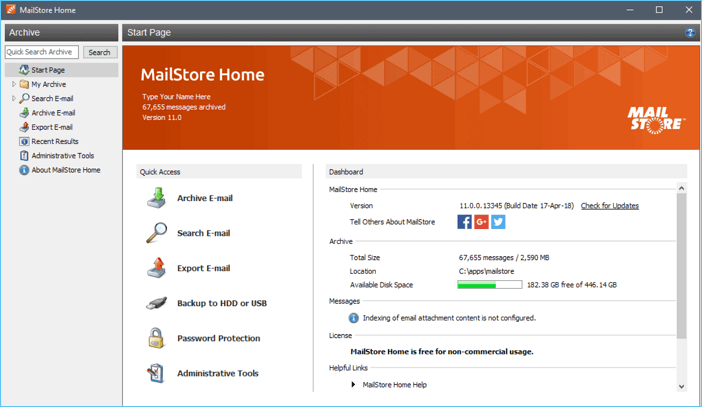The height and width of the screenshot is (407, 702).
Task: Click the '67,655 messages archived' banner text
Action: (x=184, y=107)
